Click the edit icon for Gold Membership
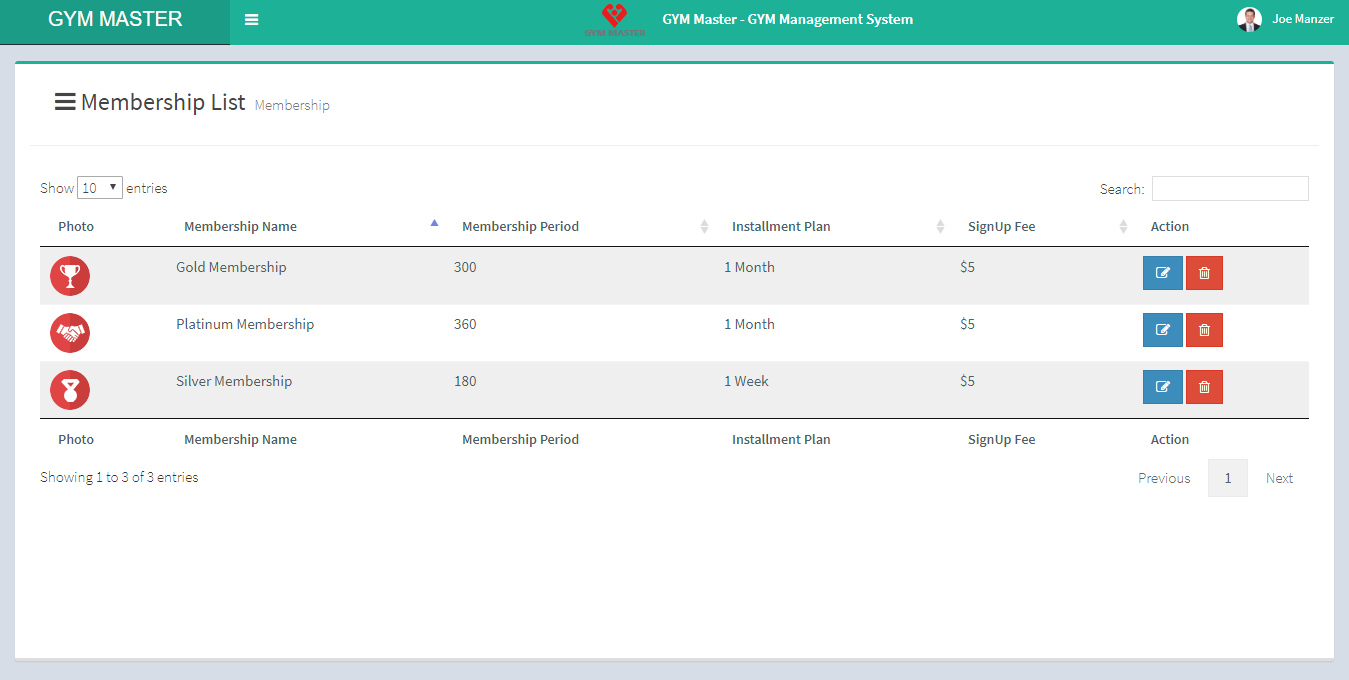This screenshot has width=1349, height=680. [1162, 273]
